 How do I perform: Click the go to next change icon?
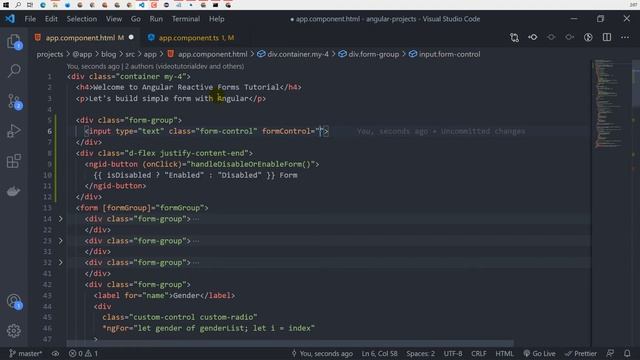click(x=569, y=38)
